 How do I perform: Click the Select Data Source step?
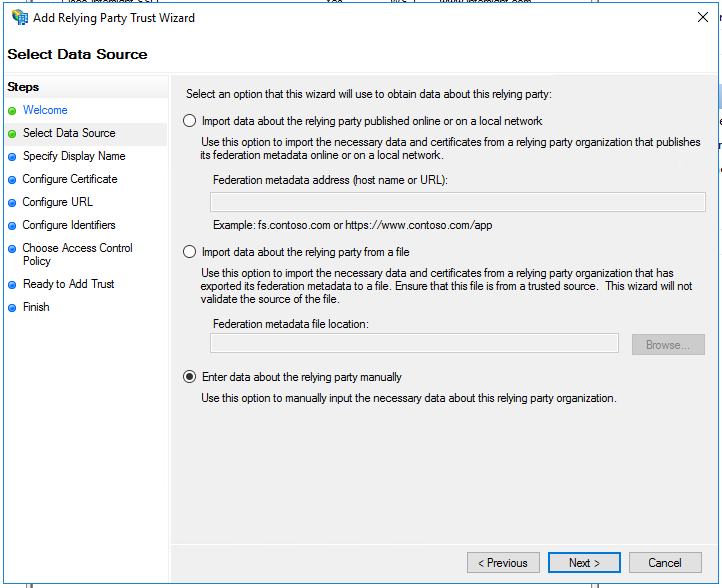click(x=69, y=133)
